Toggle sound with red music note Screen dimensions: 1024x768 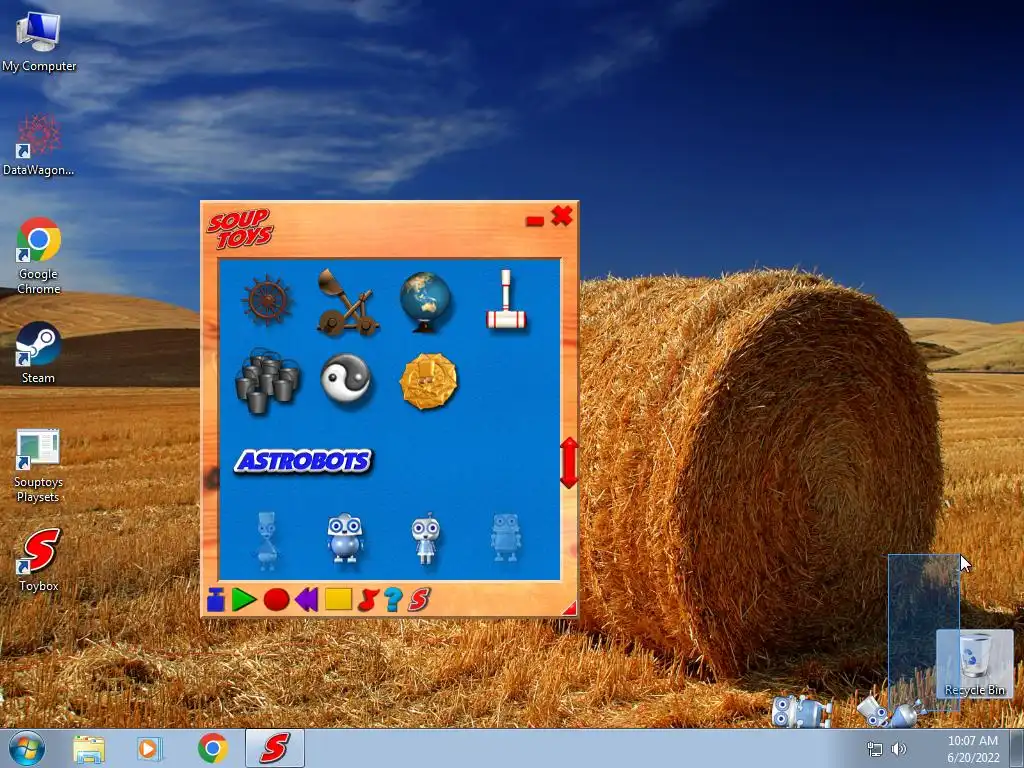tap(368, 600)
